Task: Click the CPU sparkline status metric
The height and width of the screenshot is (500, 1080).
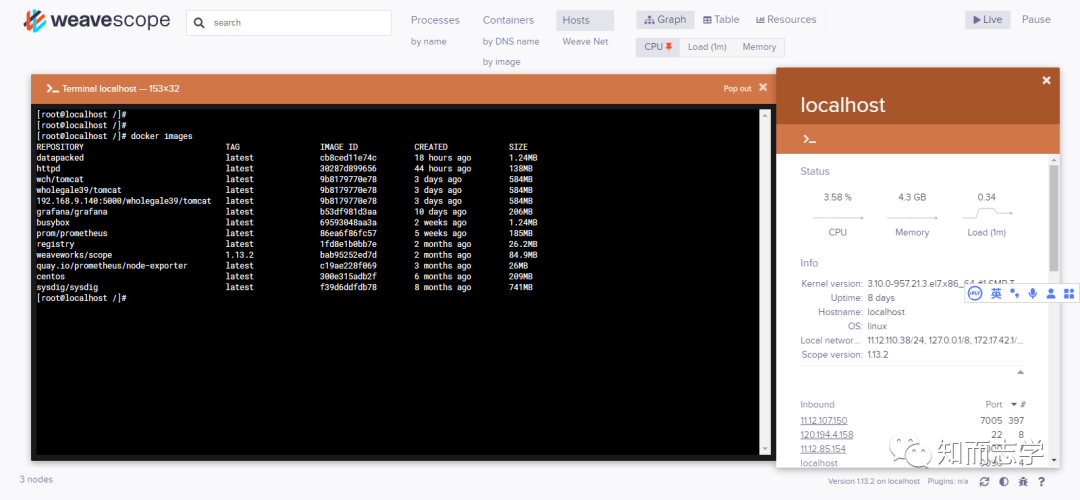Action: 838,216
